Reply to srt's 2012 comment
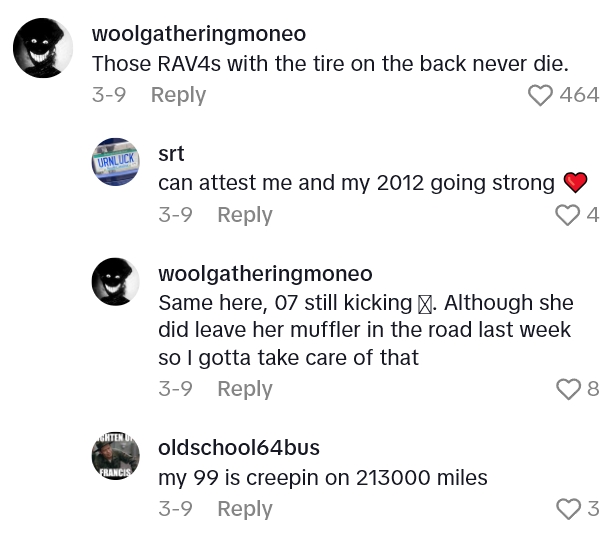 click(x=245, y=215)
